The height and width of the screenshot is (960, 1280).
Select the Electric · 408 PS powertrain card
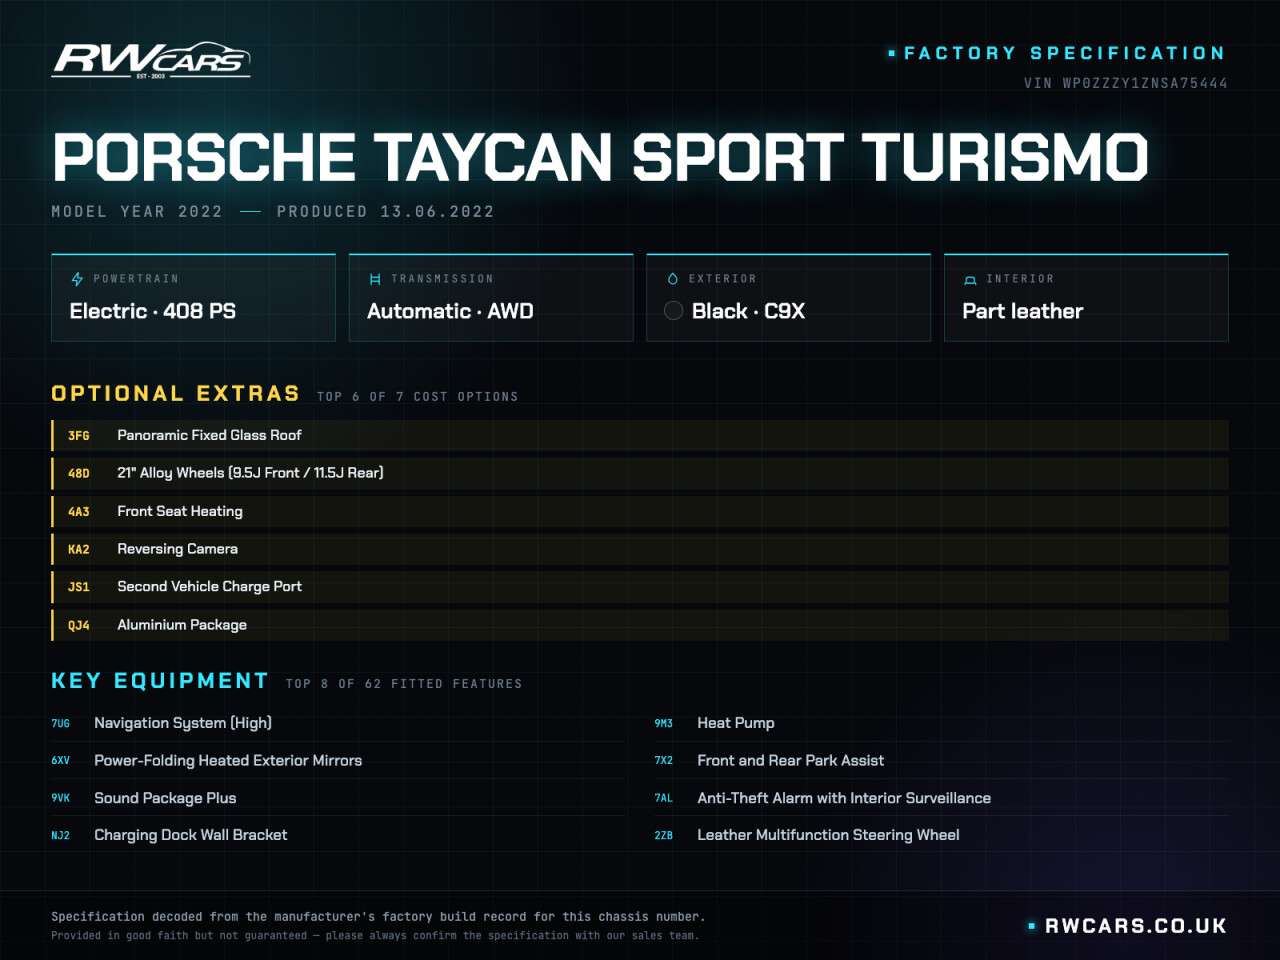tap(193, 298)
